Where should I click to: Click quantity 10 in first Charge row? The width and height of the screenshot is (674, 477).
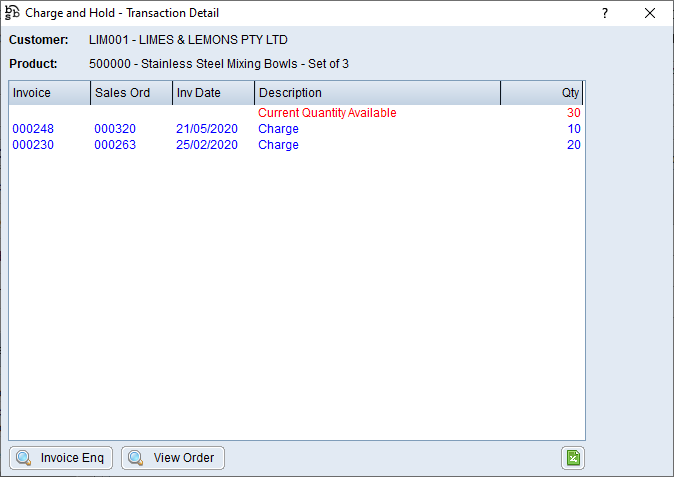pos(573,129)
